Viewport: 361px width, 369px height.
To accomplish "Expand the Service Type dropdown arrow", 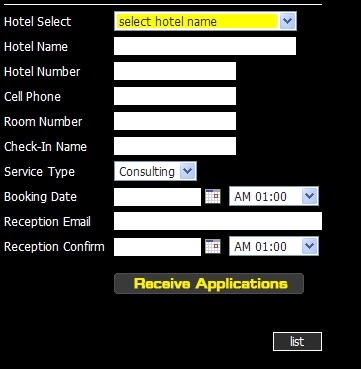I will [187, 171].
